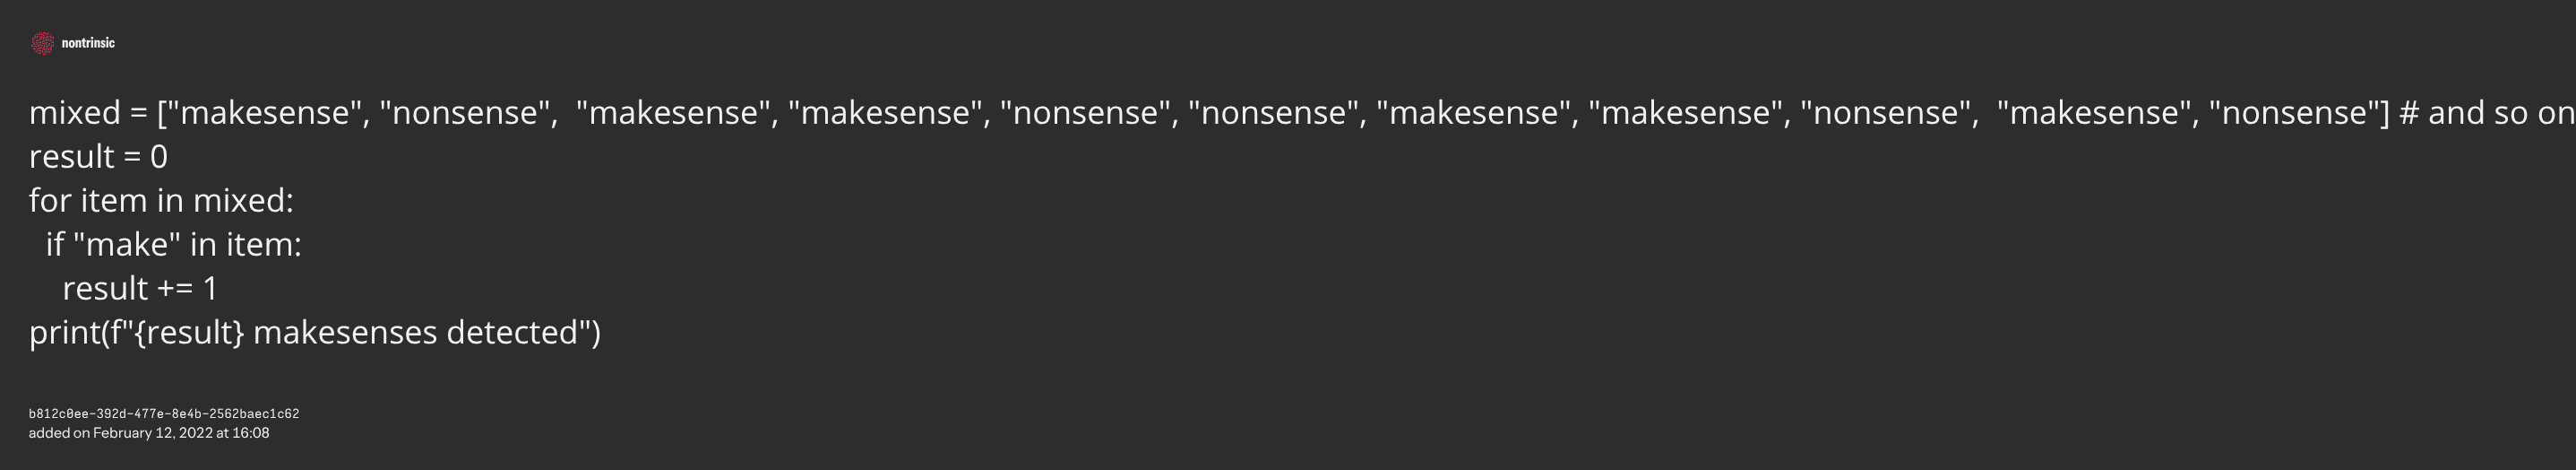Click the snippet UUID starting with b812c0ee
This screenshot has width=2576, height=470.
164,413
